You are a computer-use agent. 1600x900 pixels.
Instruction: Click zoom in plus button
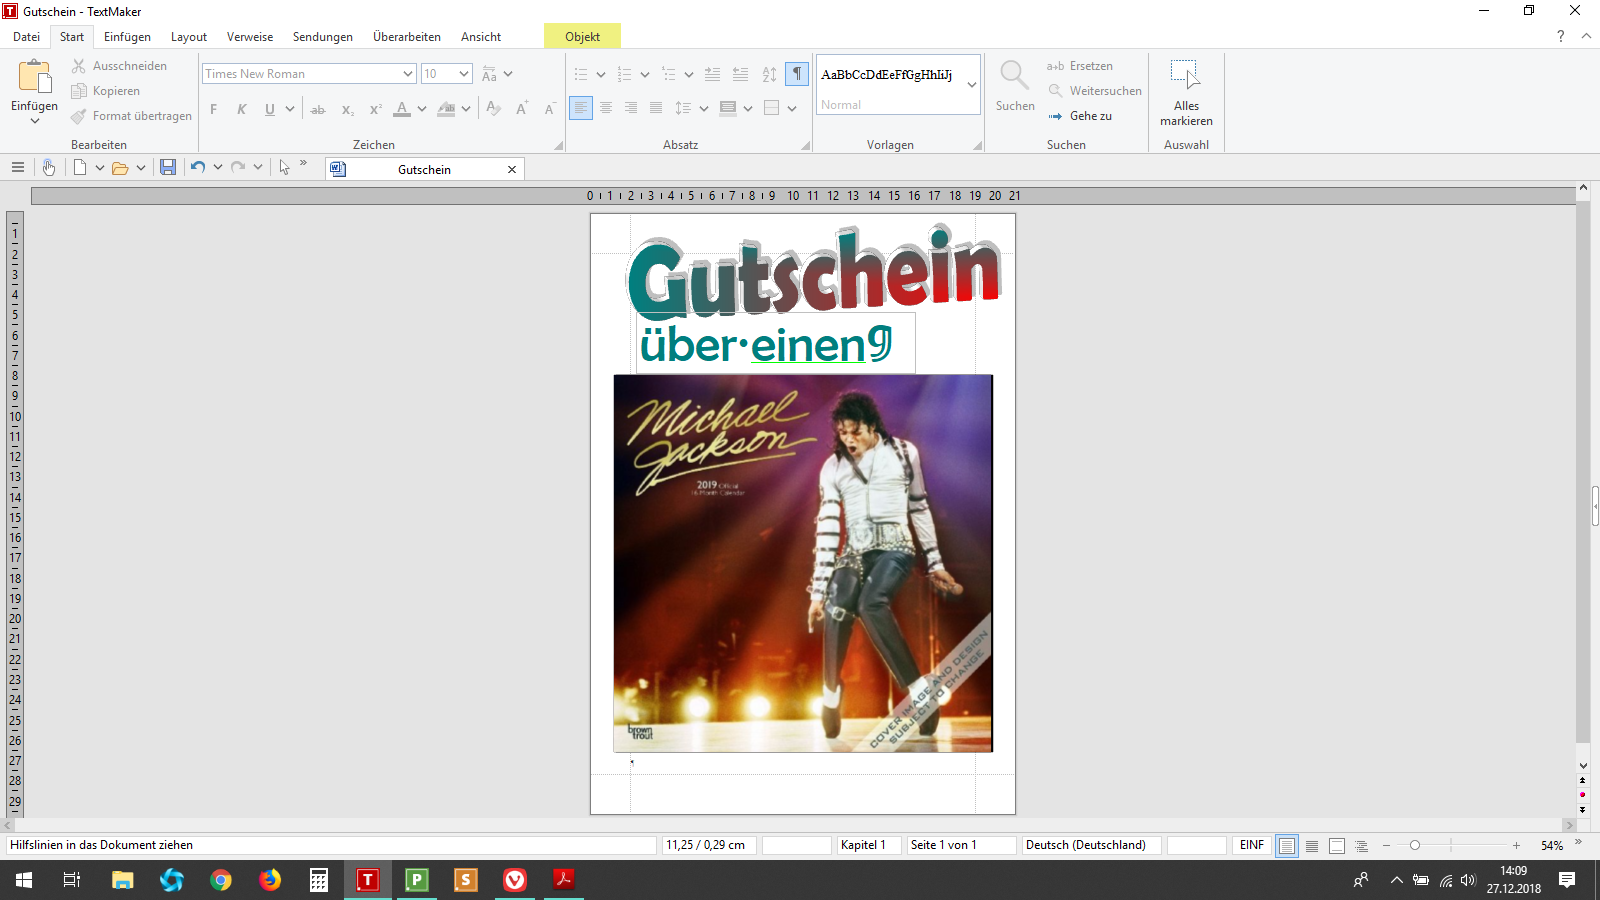(x=1516, y=846)
